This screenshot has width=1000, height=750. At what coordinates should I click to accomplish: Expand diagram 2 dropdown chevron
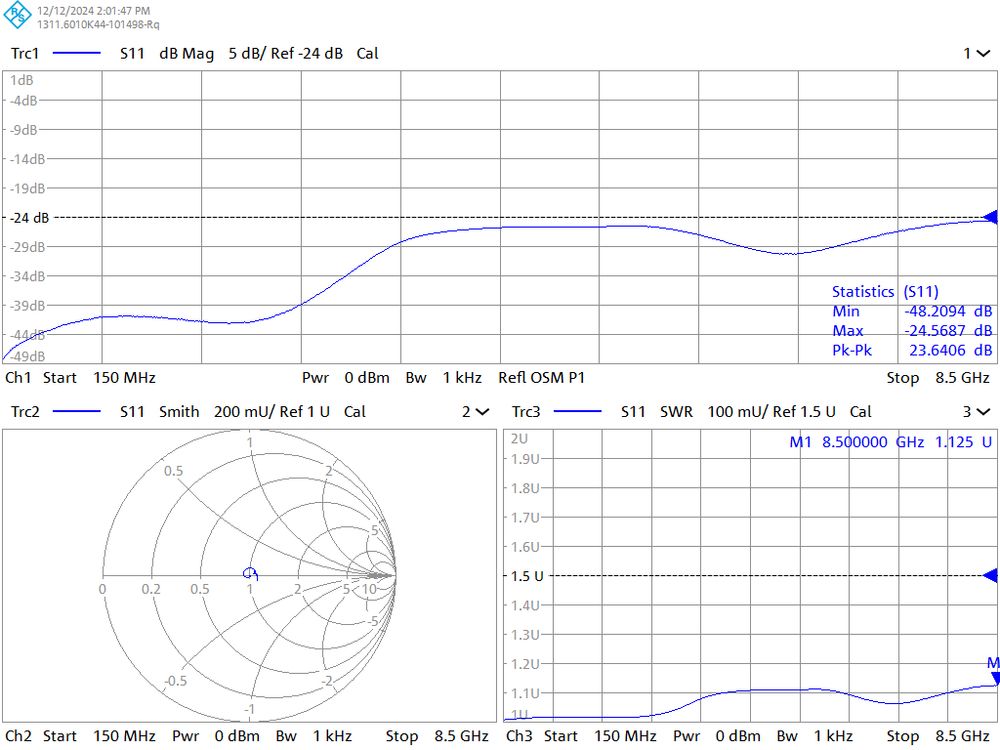(483, 412)
